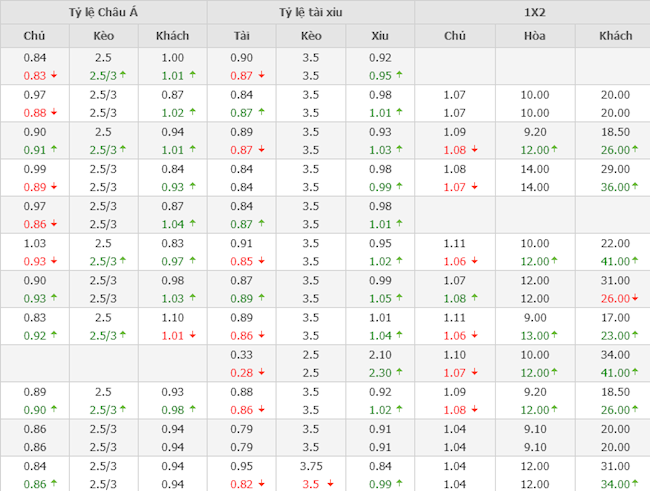Click the 2.10 Xỉu odds value
The width and height of the screenshot is (650, 492).
click(379, 355)
